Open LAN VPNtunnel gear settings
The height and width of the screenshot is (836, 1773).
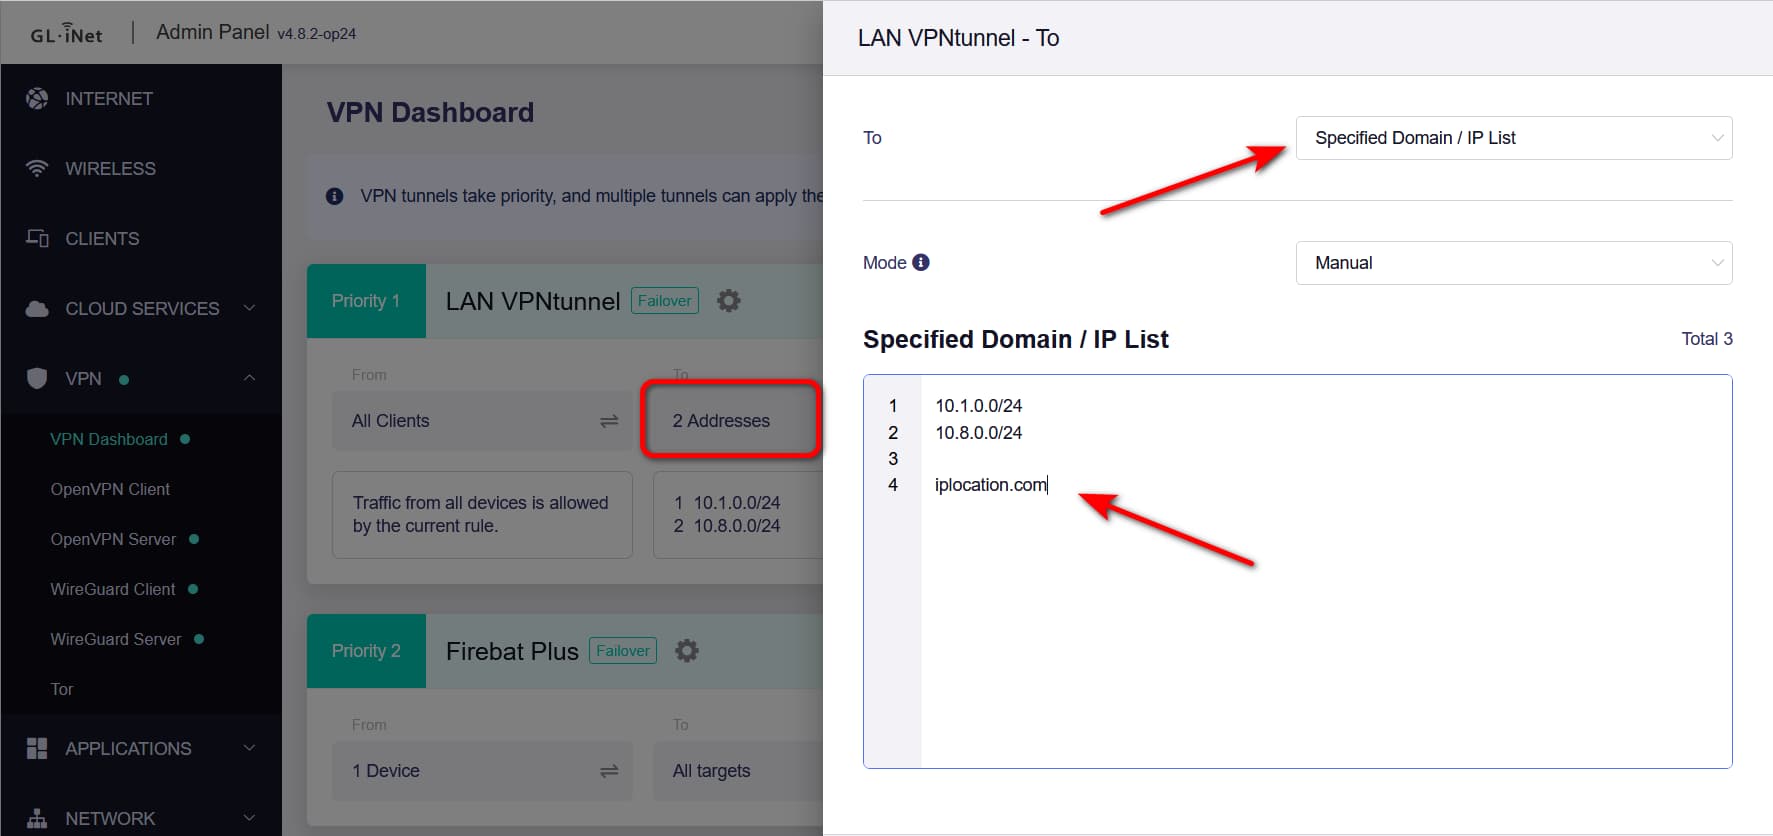point(728,301)
